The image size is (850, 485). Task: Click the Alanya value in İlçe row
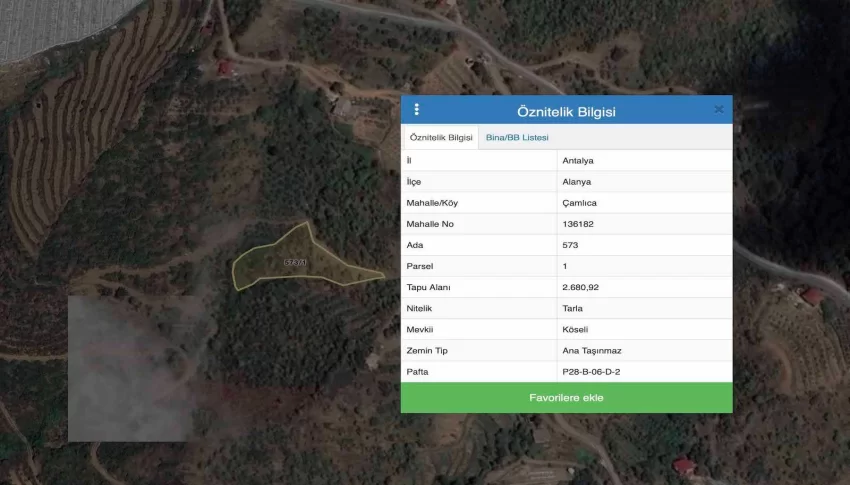tap(577, 182)
